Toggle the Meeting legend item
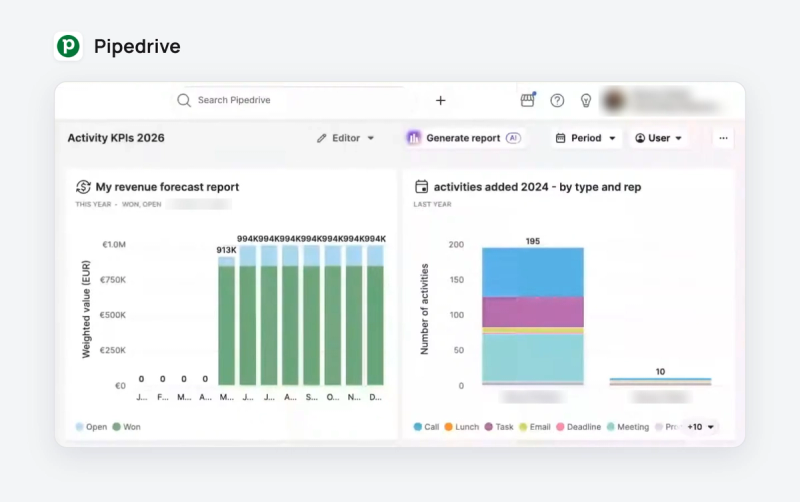Viewport: 800px width, 502px height. coord(628,427)
